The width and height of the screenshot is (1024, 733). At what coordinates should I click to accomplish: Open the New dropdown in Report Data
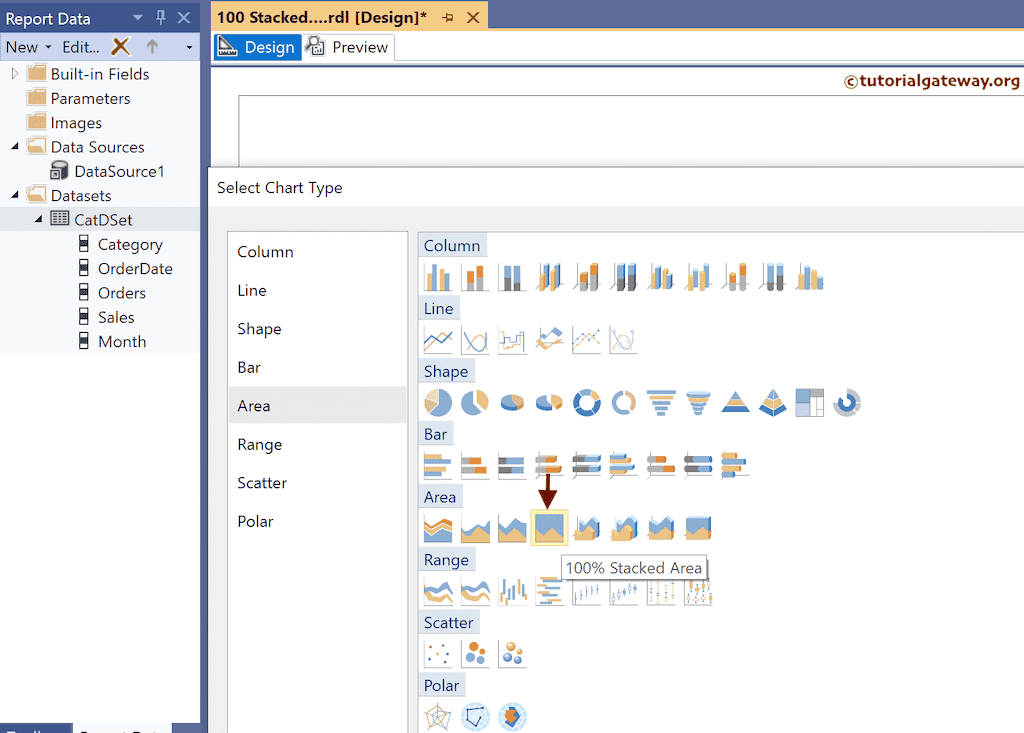coord(28,47)
